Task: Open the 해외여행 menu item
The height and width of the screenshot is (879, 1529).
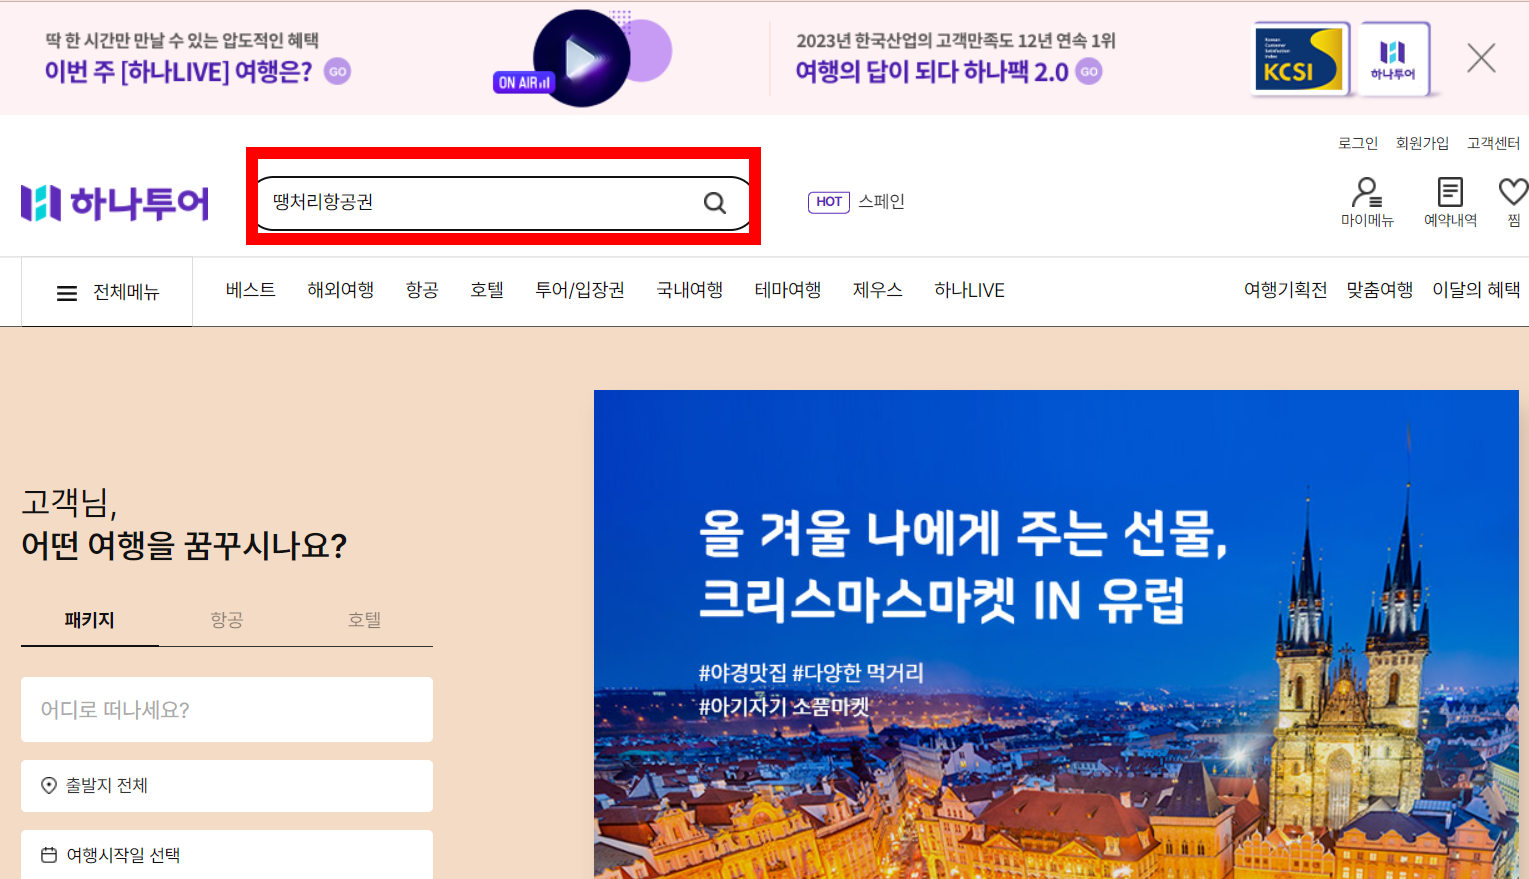Action: (x=340, y=290)
